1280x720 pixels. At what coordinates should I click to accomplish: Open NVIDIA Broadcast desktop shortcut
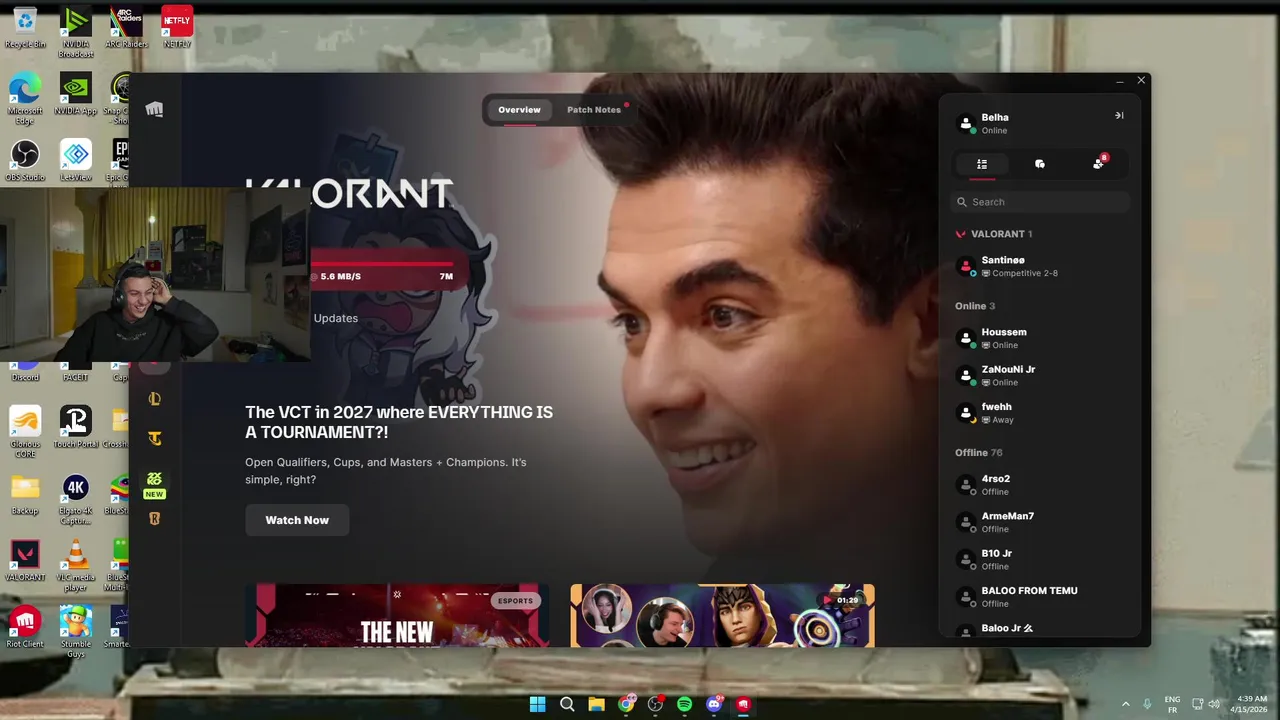pos(76,32)
